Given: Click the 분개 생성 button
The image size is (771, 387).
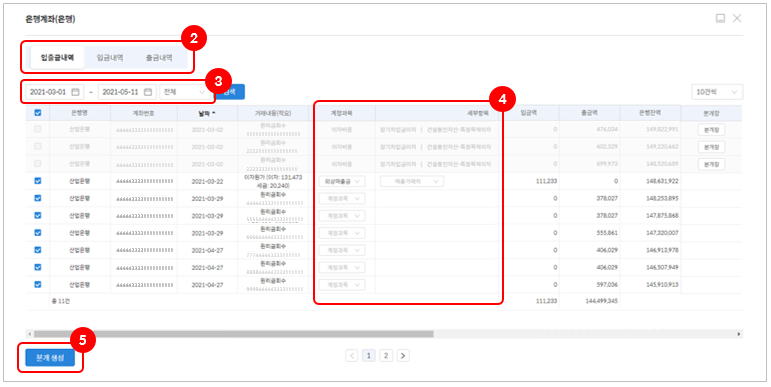Looking at the screenshot, I should 50,358.
